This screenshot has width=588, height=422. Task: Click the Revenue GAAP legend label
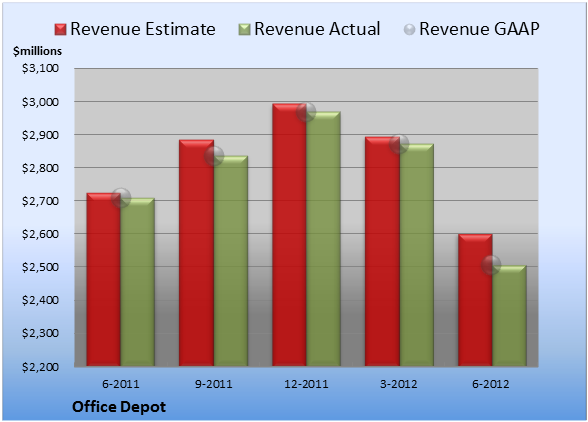tap(479, 29)
